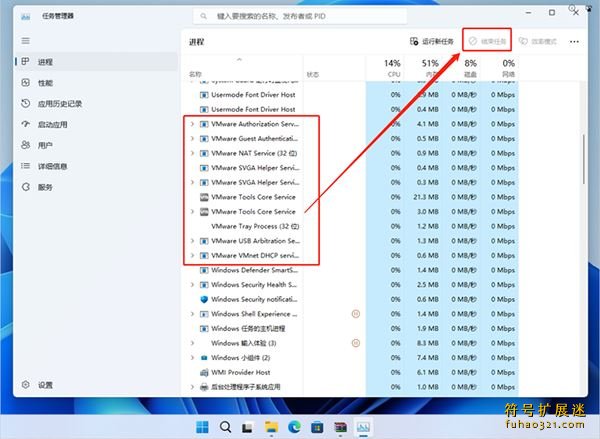Click the WMI Provider Host icon
600x439 pixels.
204,372
